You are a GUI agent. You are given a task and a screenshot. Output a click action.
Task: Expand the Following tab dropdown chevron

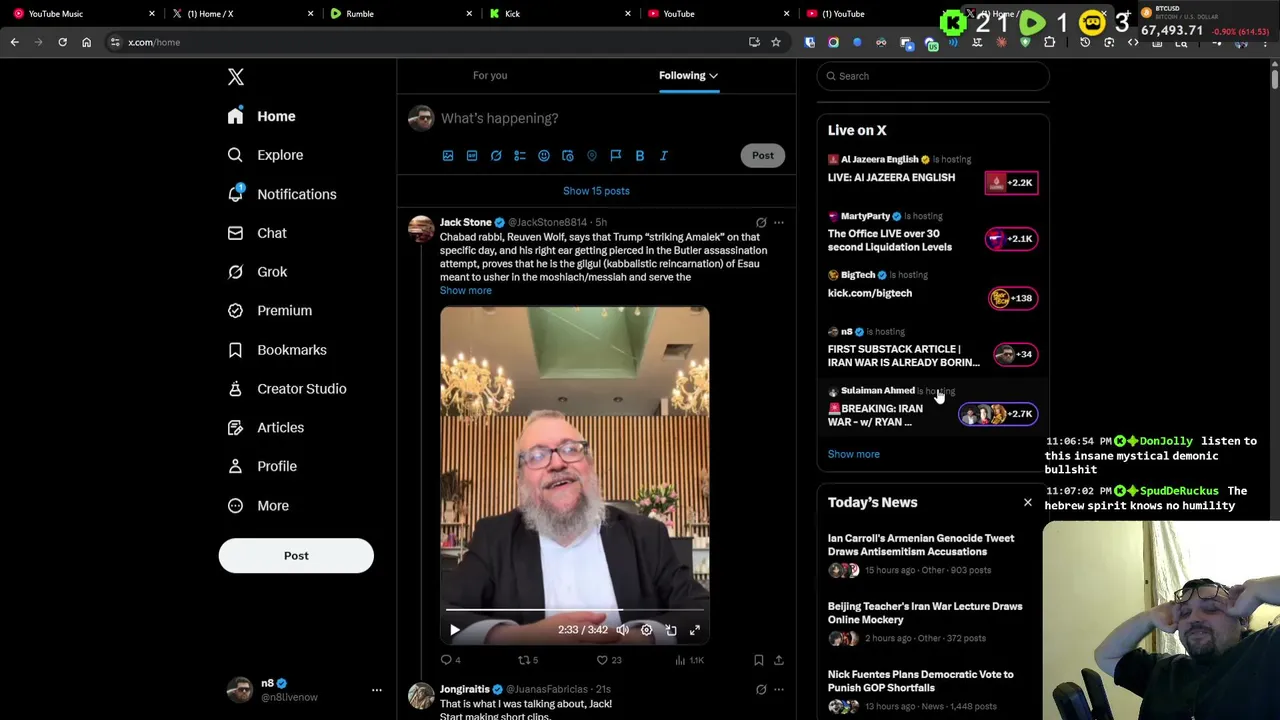coord(713,76)
